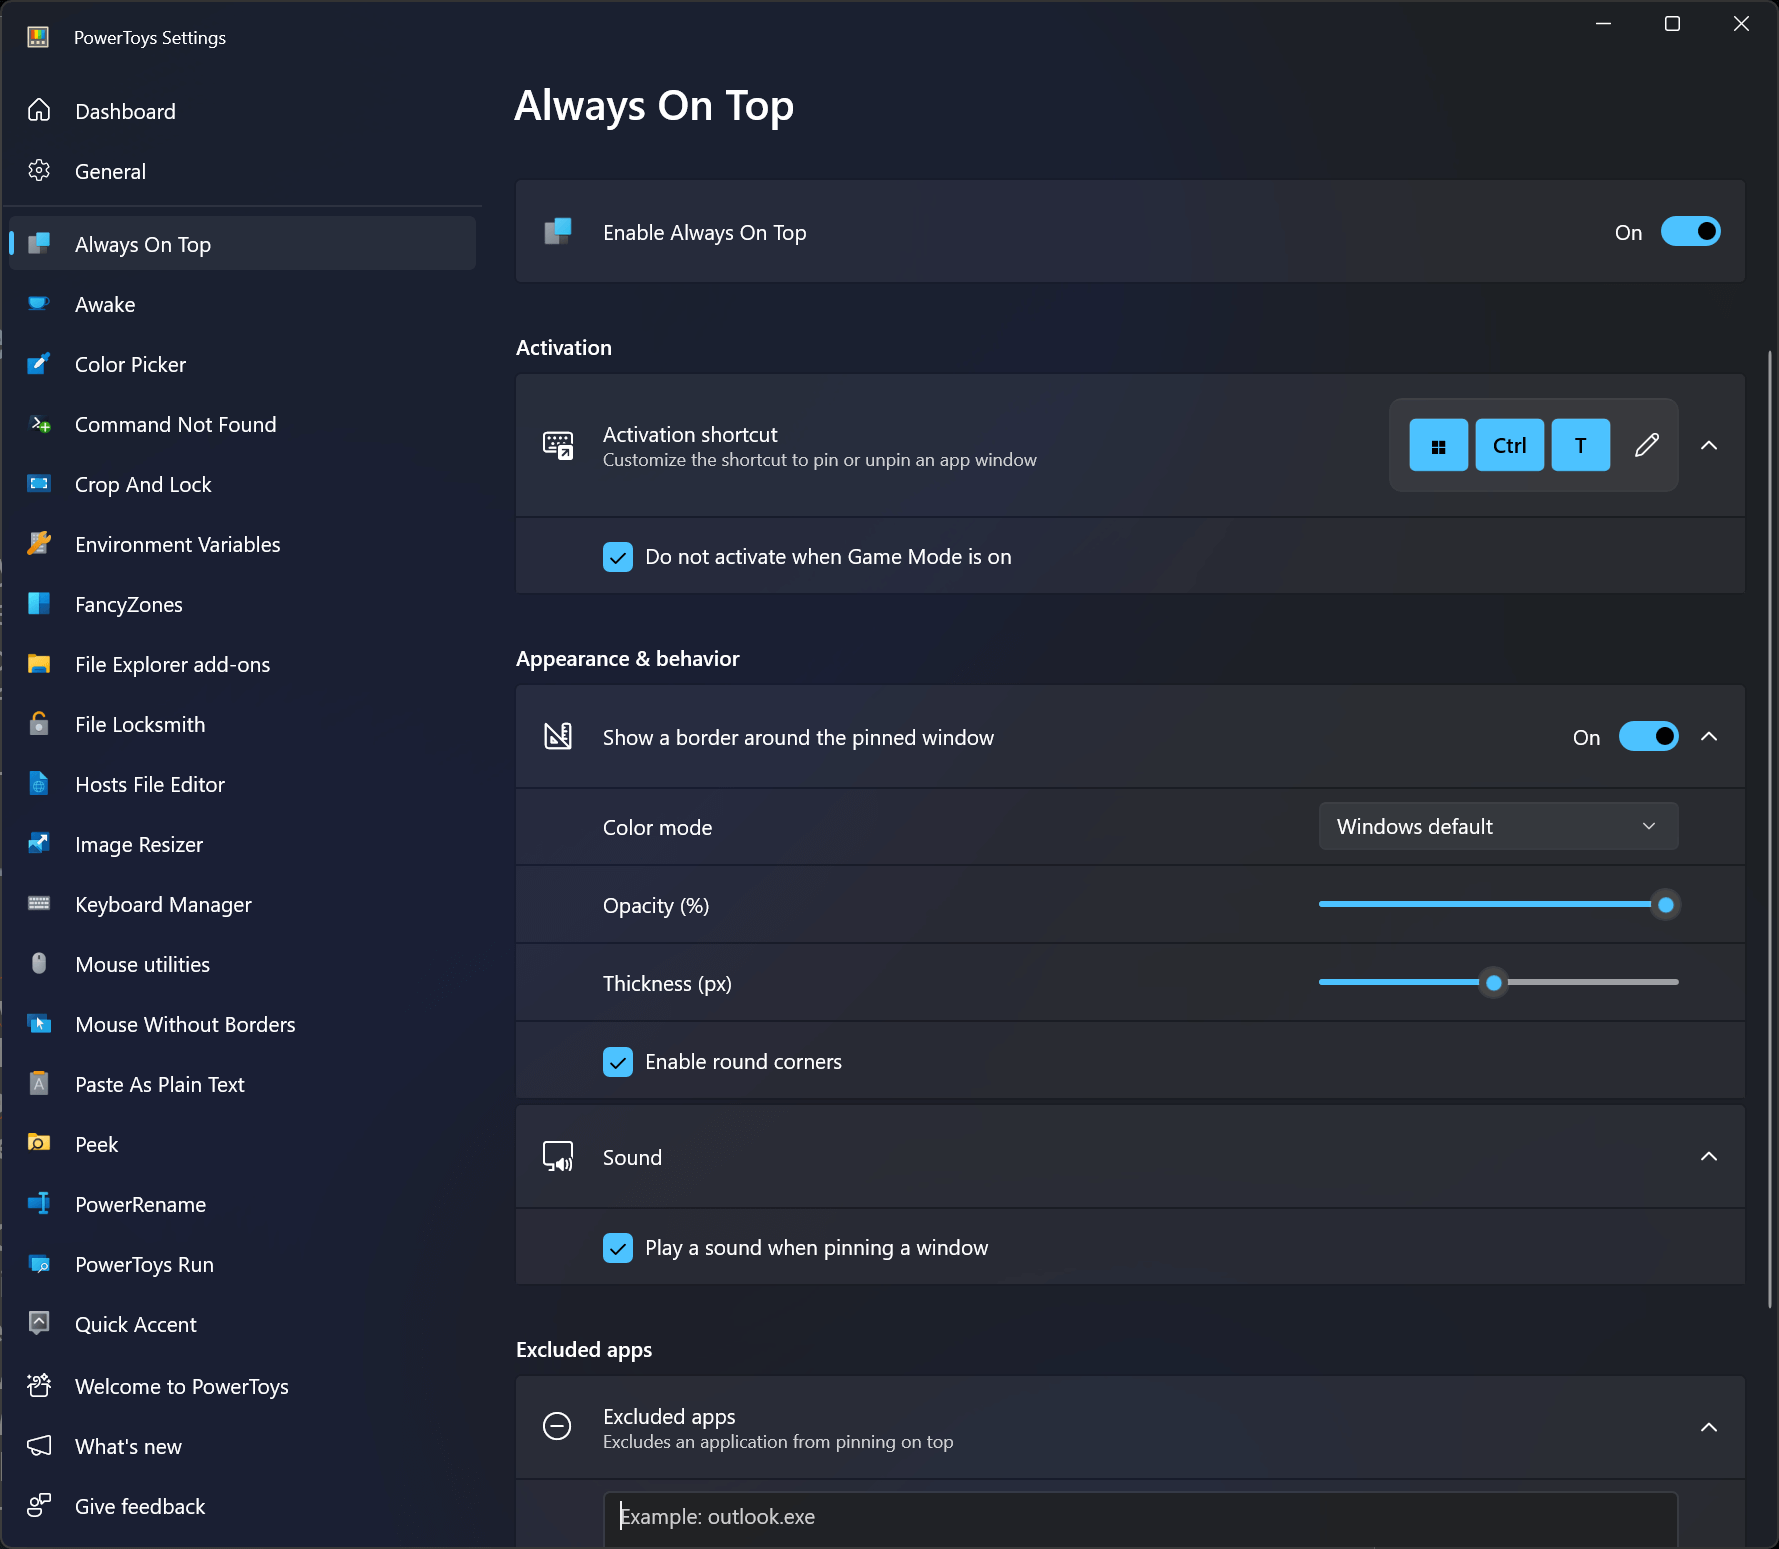
Task: Select the Keyboard Manager icon
Action: [x=39, y=904]
